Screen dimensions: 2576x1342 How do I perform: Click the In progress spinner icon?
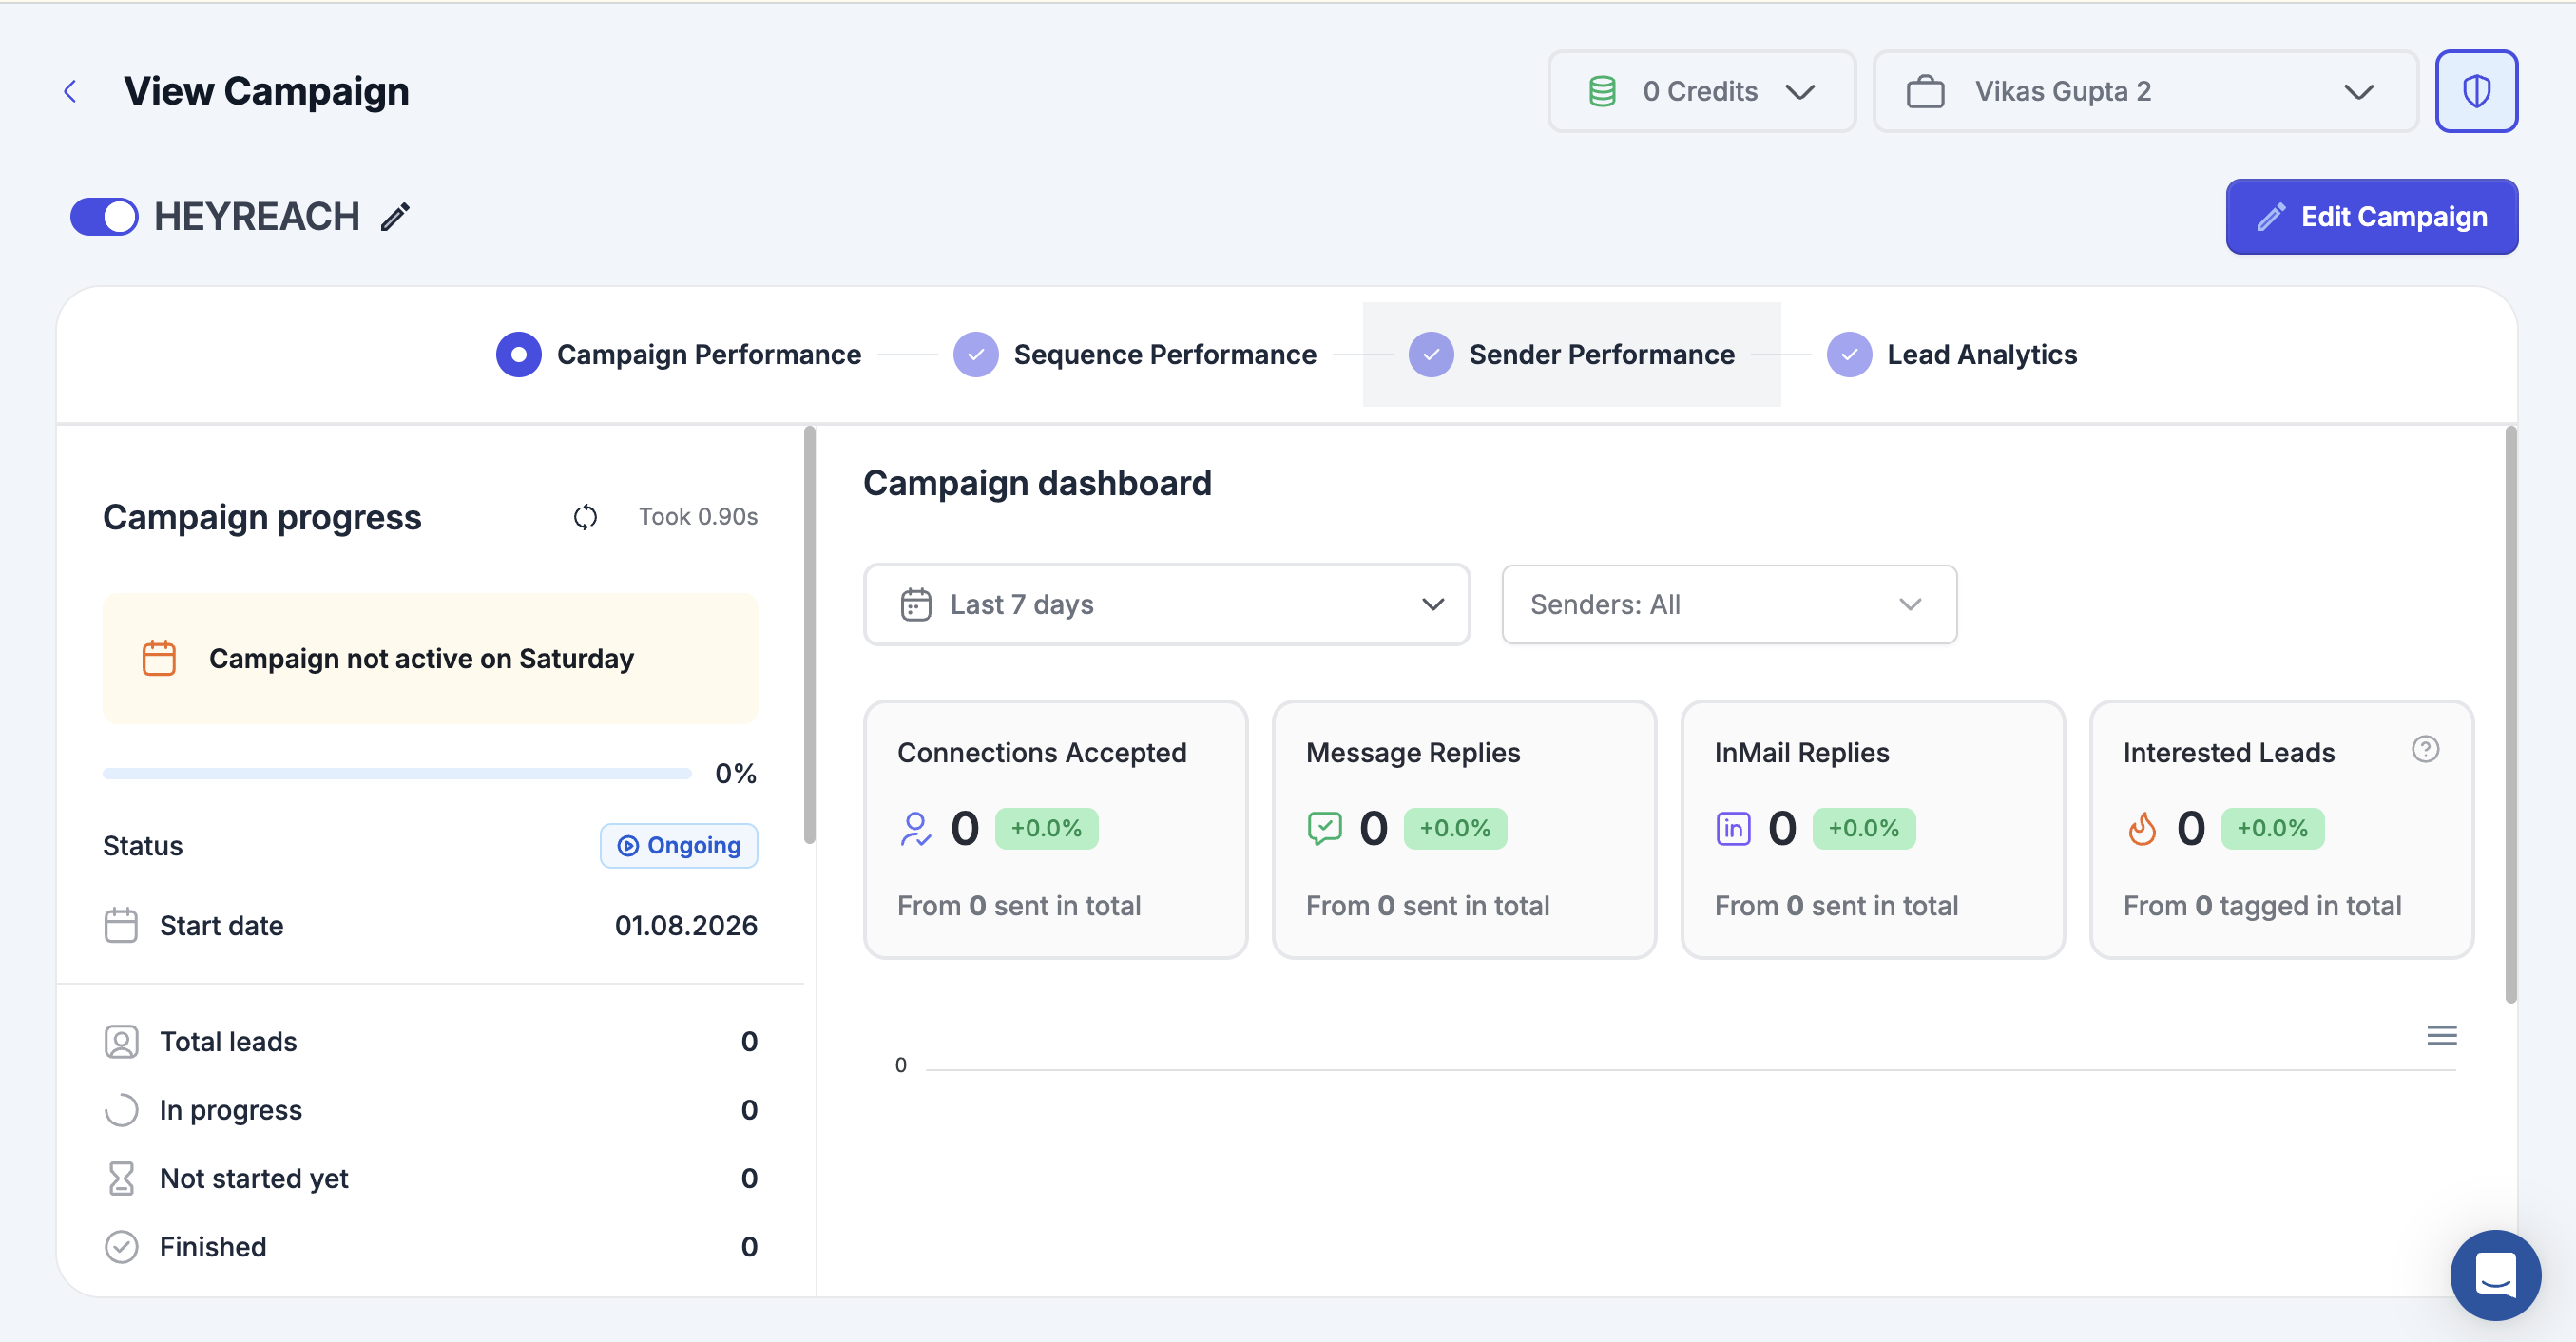[x=121, y=1110]
